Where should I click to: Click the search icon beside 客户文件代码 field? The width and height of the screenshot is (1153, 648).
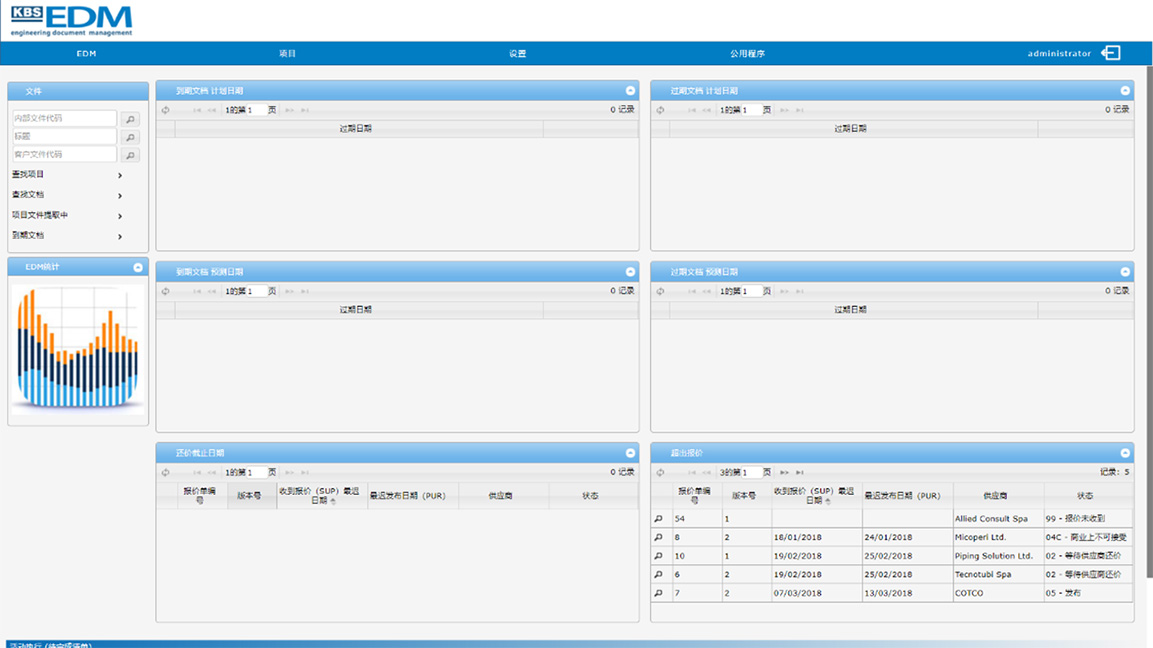click(130, 155)
